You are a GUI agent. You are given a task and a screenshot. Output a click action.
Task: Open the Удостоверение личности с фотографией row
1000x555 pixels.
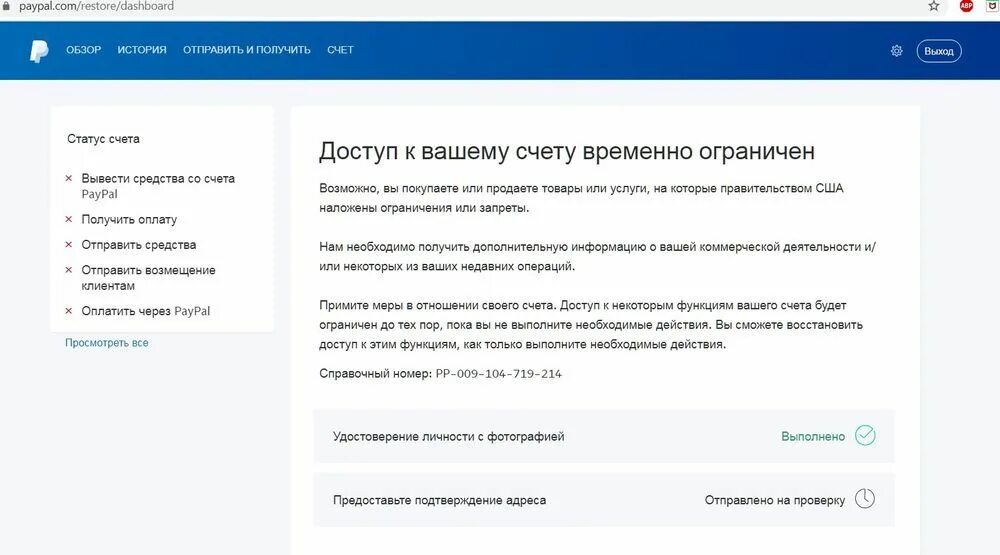pos(604,436)
